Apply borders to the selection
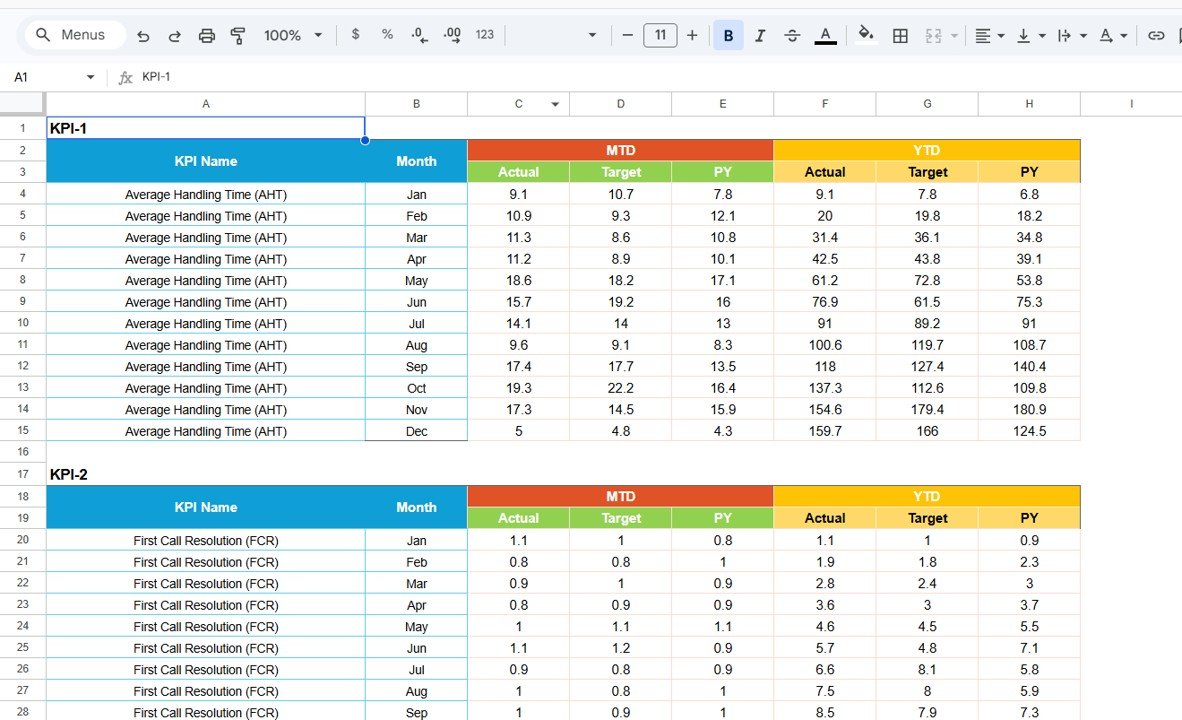 click(x=899, y=34)
